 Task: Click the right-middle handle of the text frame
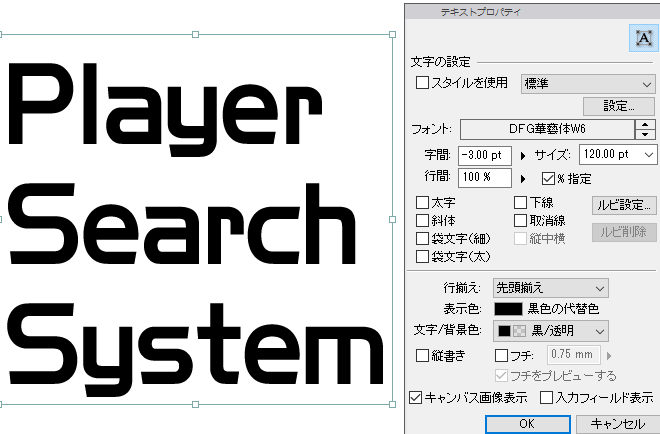click(392, 219)
